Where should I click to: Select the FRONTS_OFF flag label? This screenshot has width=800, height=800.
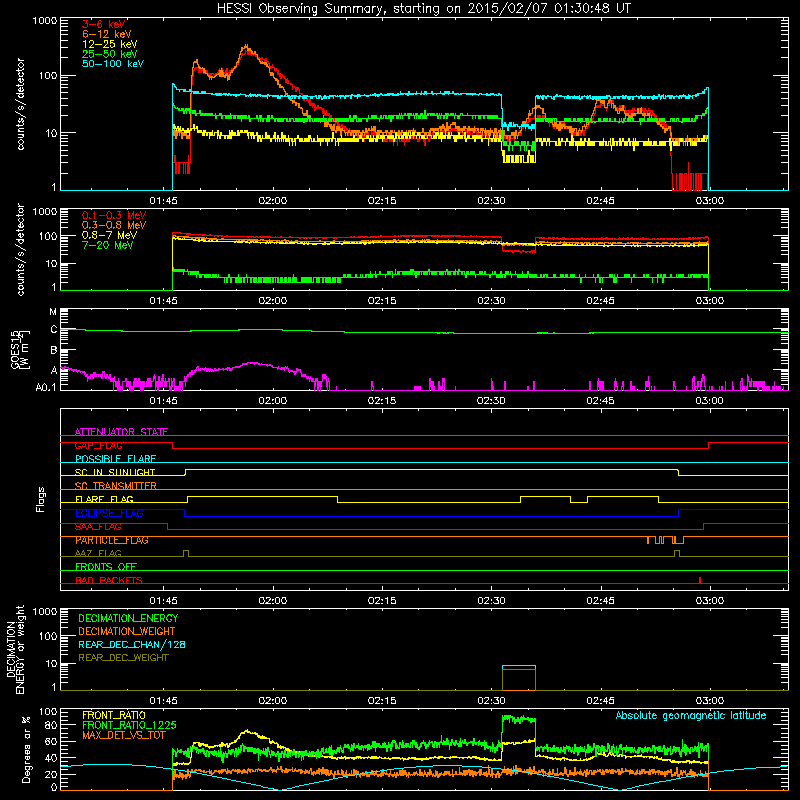coord(106,567)
